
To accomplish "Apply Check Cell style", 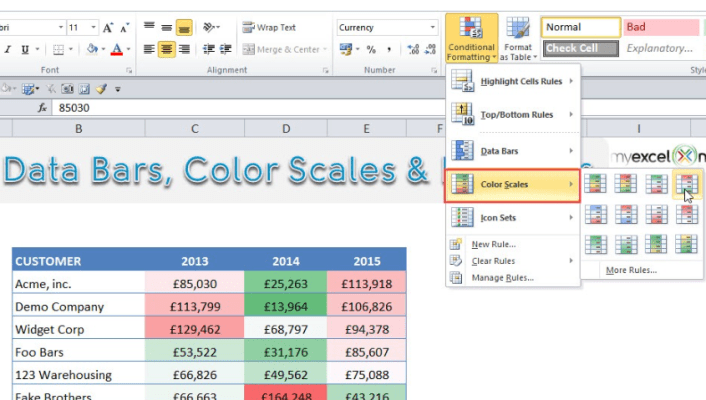I will click(x=581, y=48).
